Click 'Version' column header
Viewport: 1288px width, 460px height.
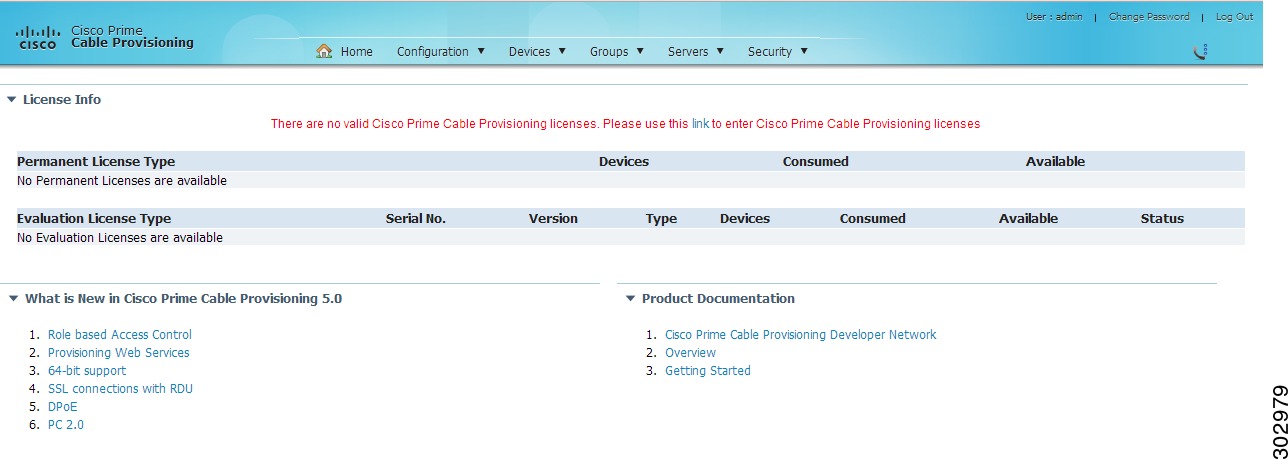(553, 218)
